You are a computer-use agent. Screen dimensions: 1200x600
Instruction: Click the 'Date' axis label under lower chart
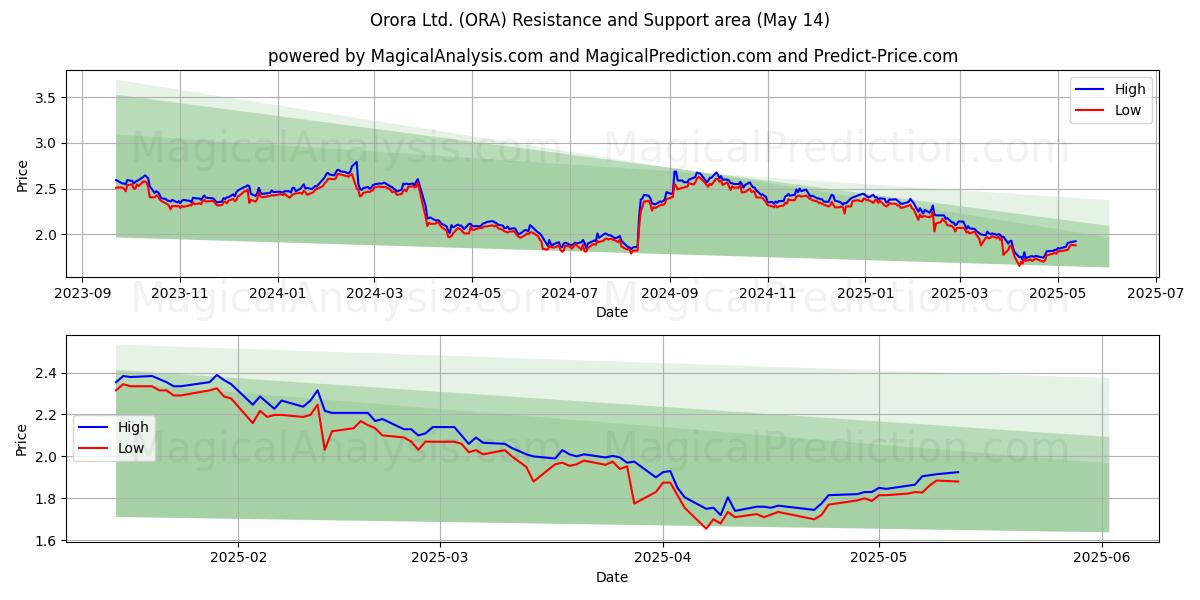612,577
